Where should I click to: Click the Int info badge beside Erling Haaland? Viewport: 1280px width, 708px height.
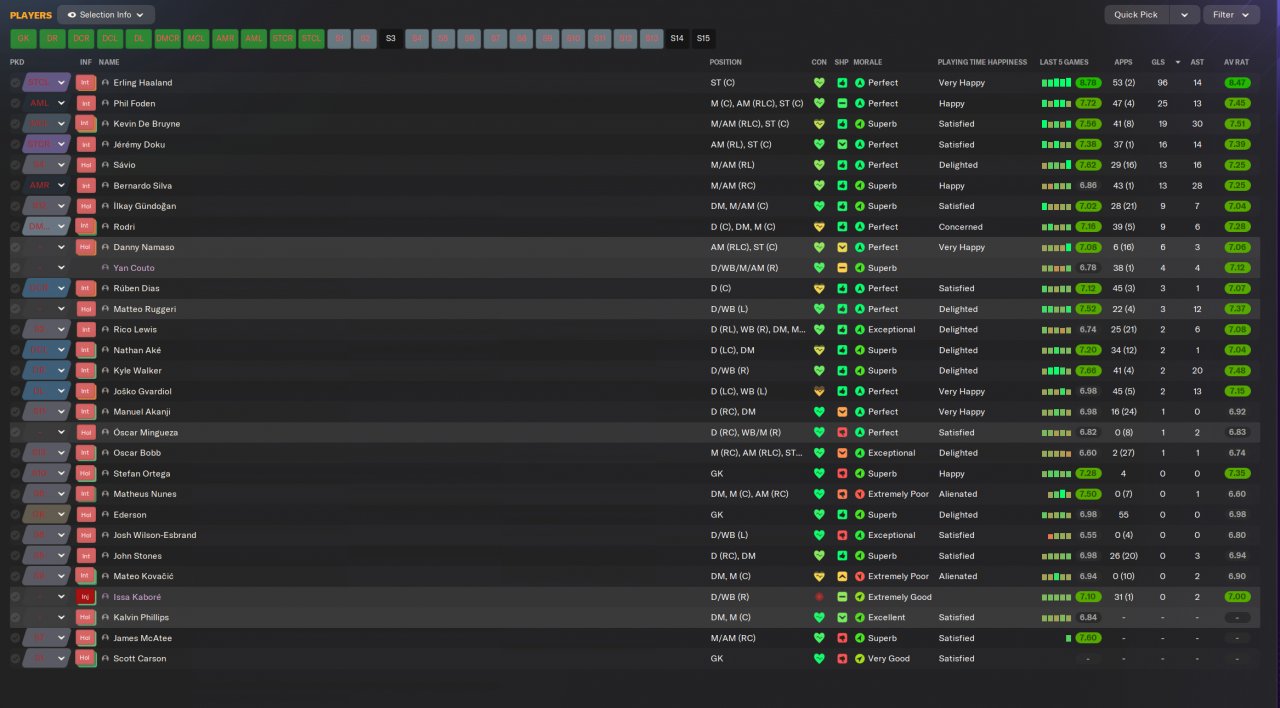click(85, 83)
